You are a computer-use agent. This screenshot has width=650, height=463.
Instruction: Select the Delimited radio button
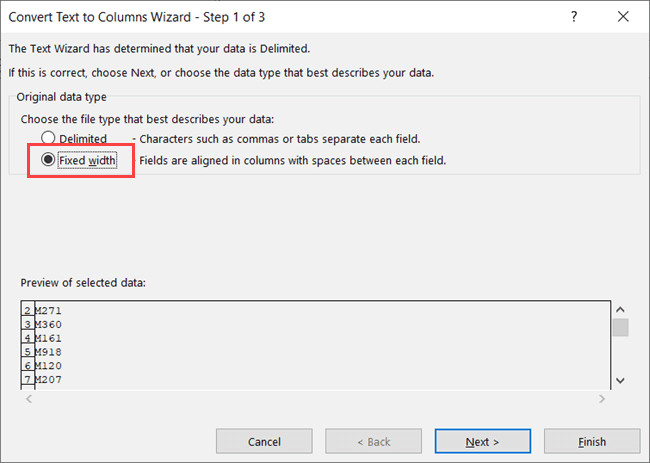point(48,138)
